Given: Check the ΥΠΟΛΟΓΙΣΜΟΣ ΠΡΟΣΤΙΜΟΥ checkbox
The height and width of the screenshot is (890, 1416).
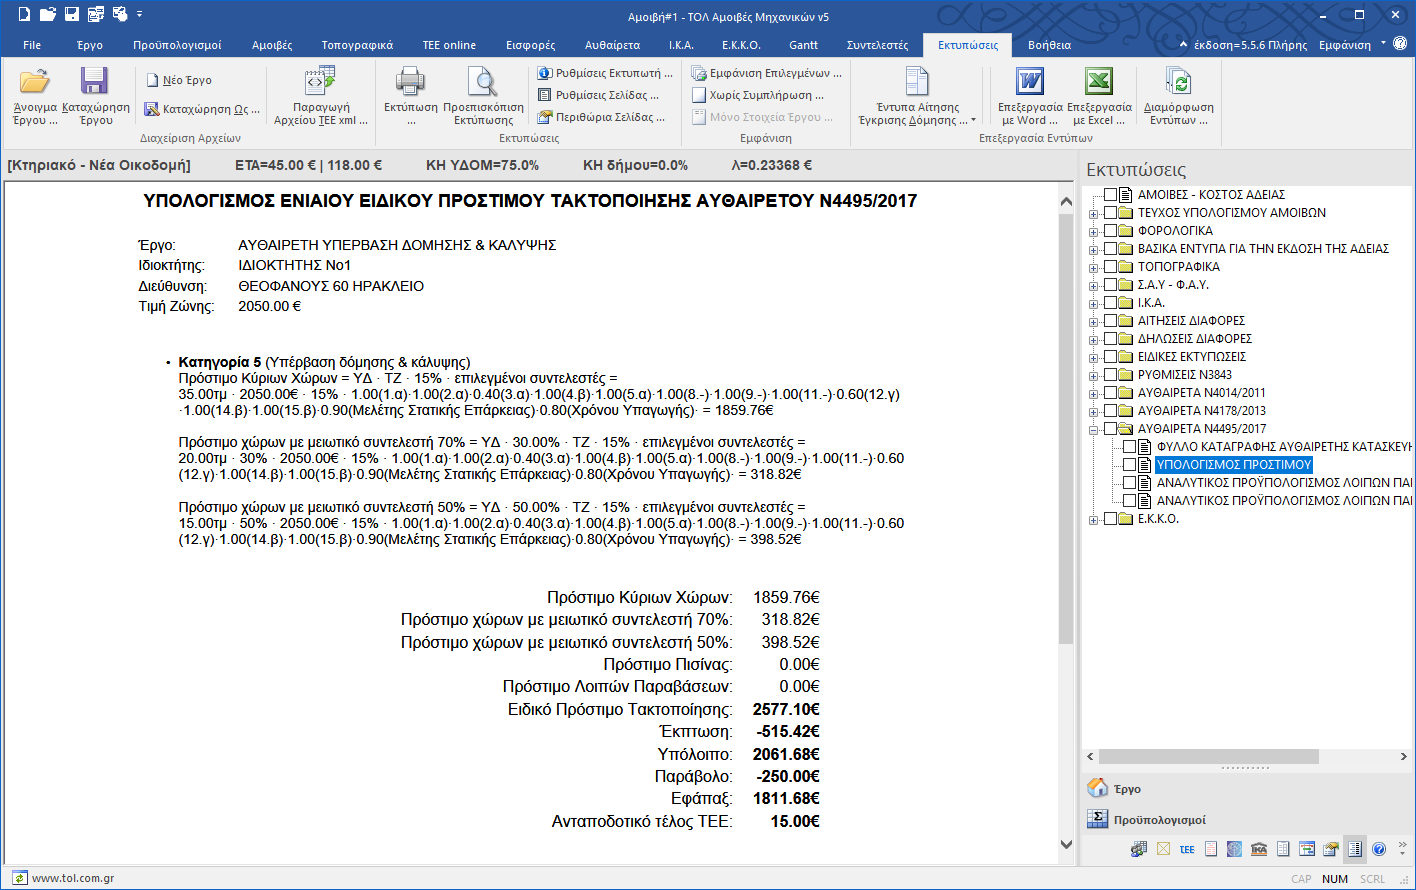Looking at the screenshot, I should pyautogui.click(x=1129, y=465).
